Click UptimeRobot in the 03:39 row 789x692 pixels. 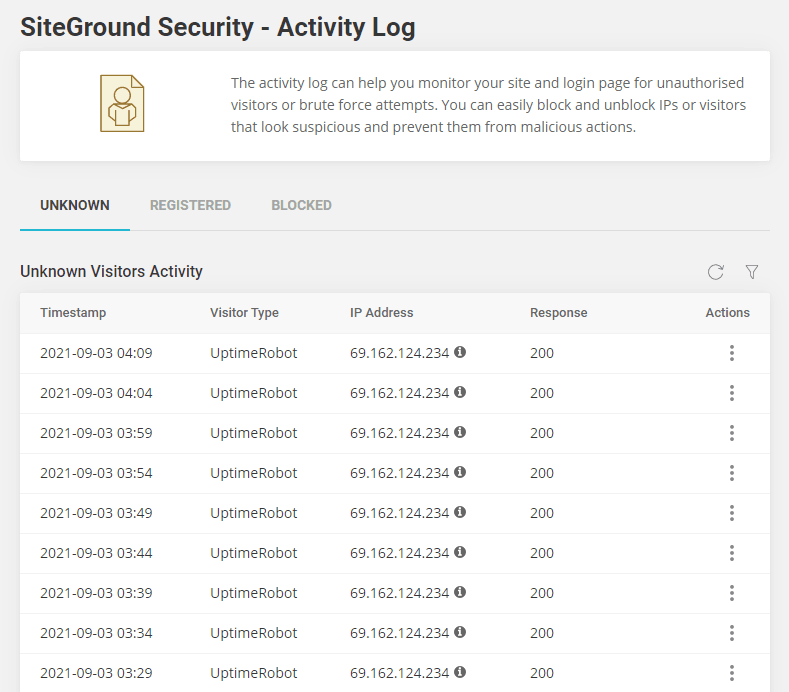[254, 593]
